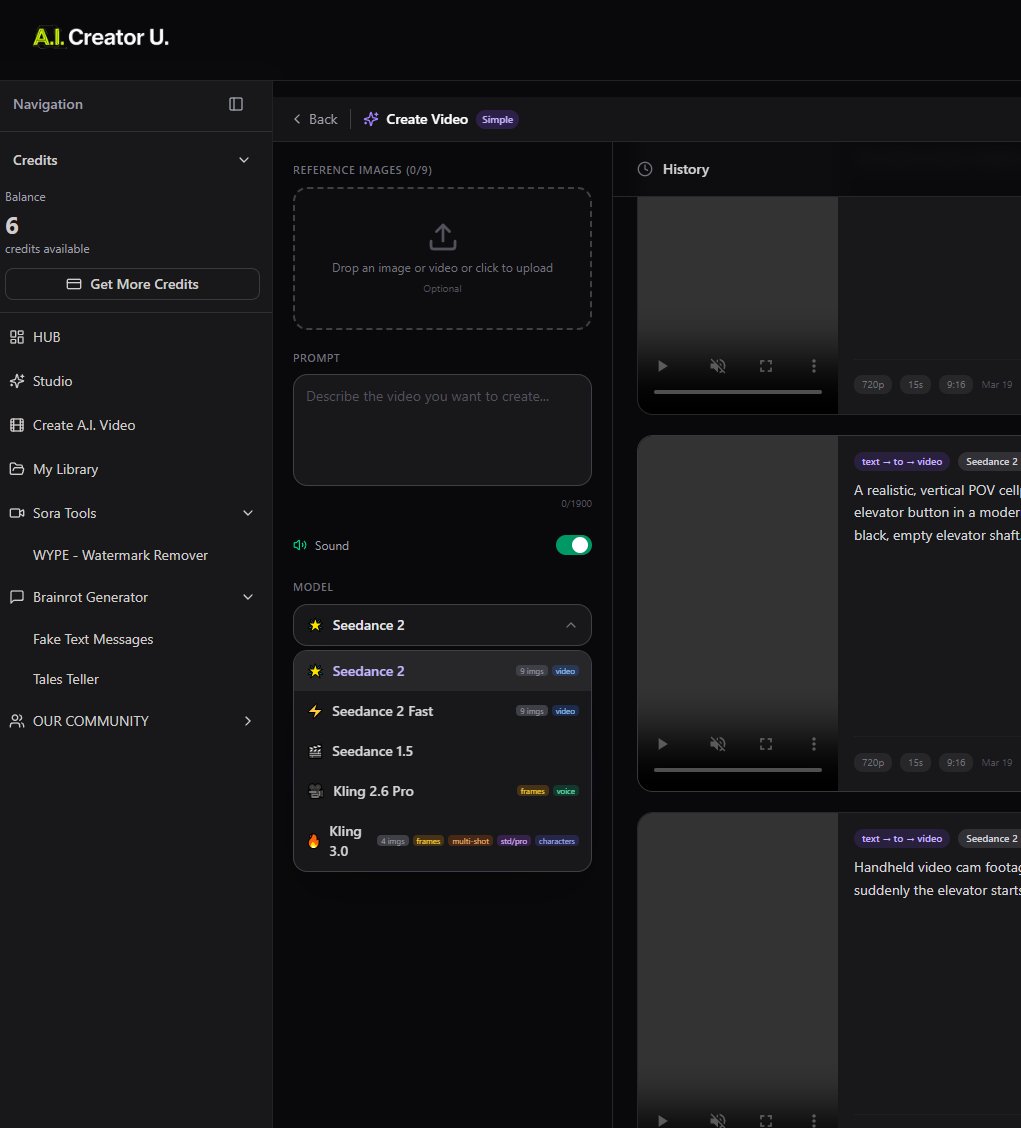Close the Seedance 2 model dropdown

(443, 625)
